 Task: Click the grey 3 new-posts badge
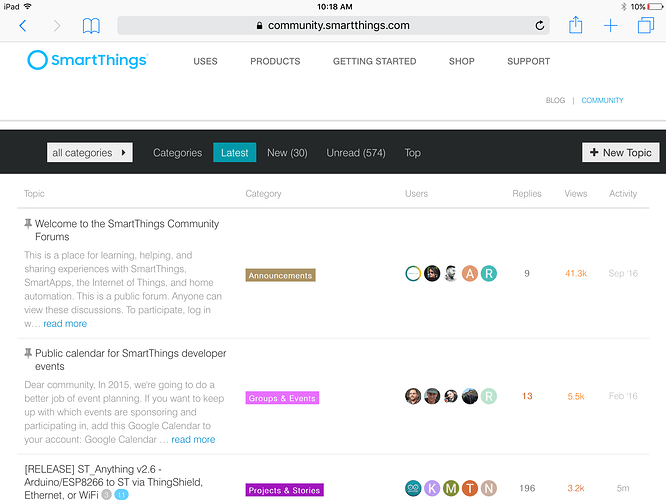107,495
